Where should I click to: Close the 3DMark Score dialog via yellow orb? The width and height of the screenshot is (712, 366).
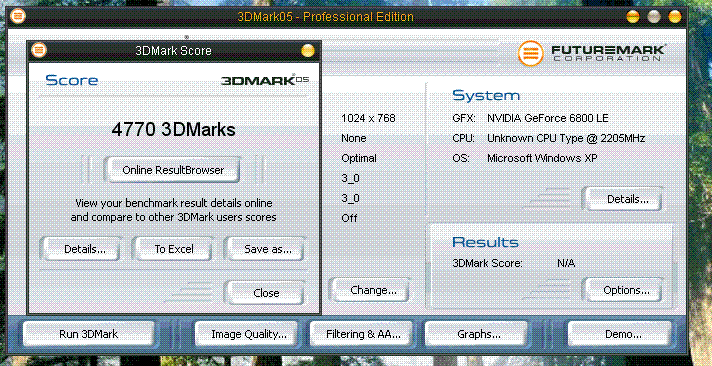pyautogui.click(x=308, y=50)
